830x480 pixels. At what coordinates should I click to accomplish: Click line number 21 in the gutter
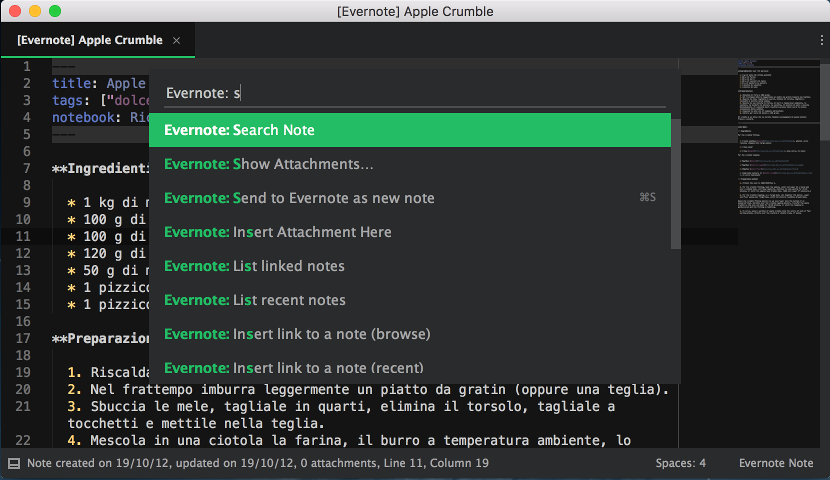click(23, 406)
